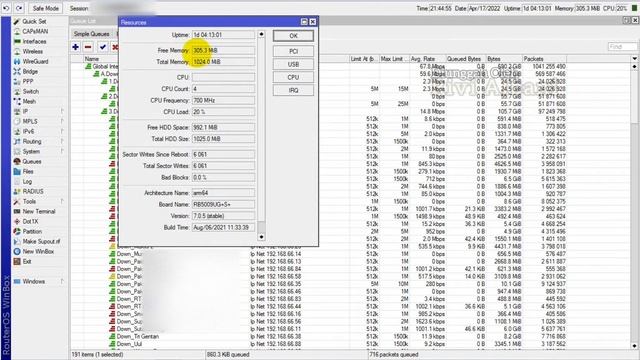
Task: Sort by Queued Bytes column header
Action: 465,59
